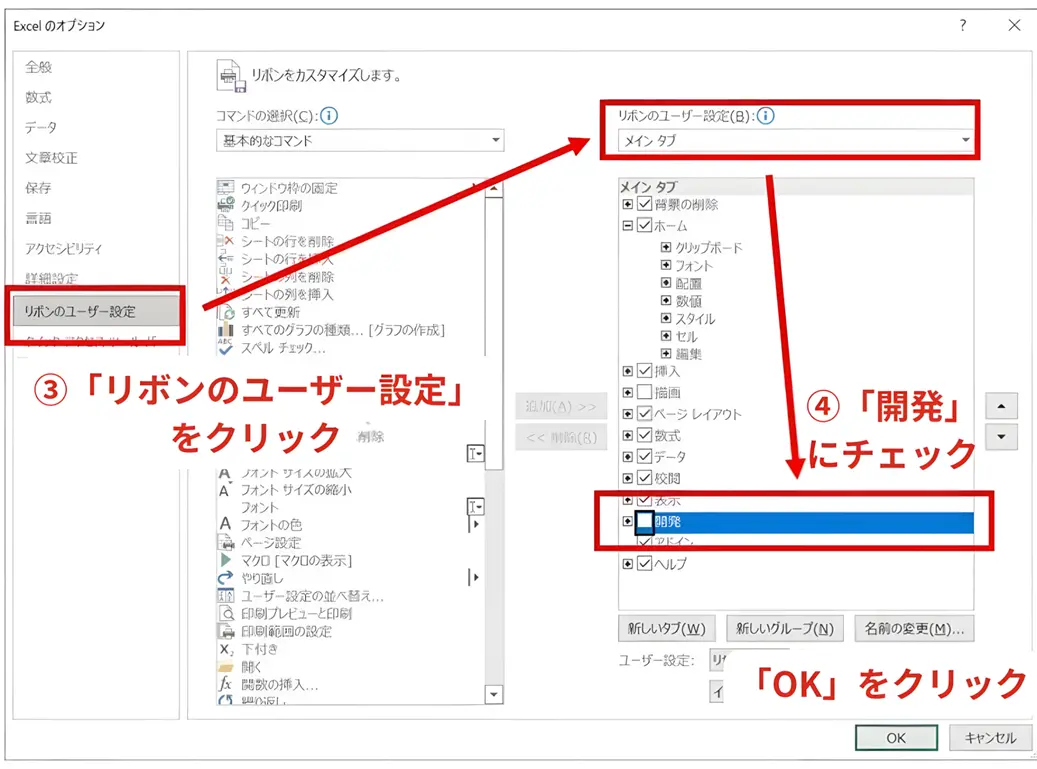Click the 新しいタブ(W) button
The width and height of the screenshot is (1037, 769).
(667, 628)
